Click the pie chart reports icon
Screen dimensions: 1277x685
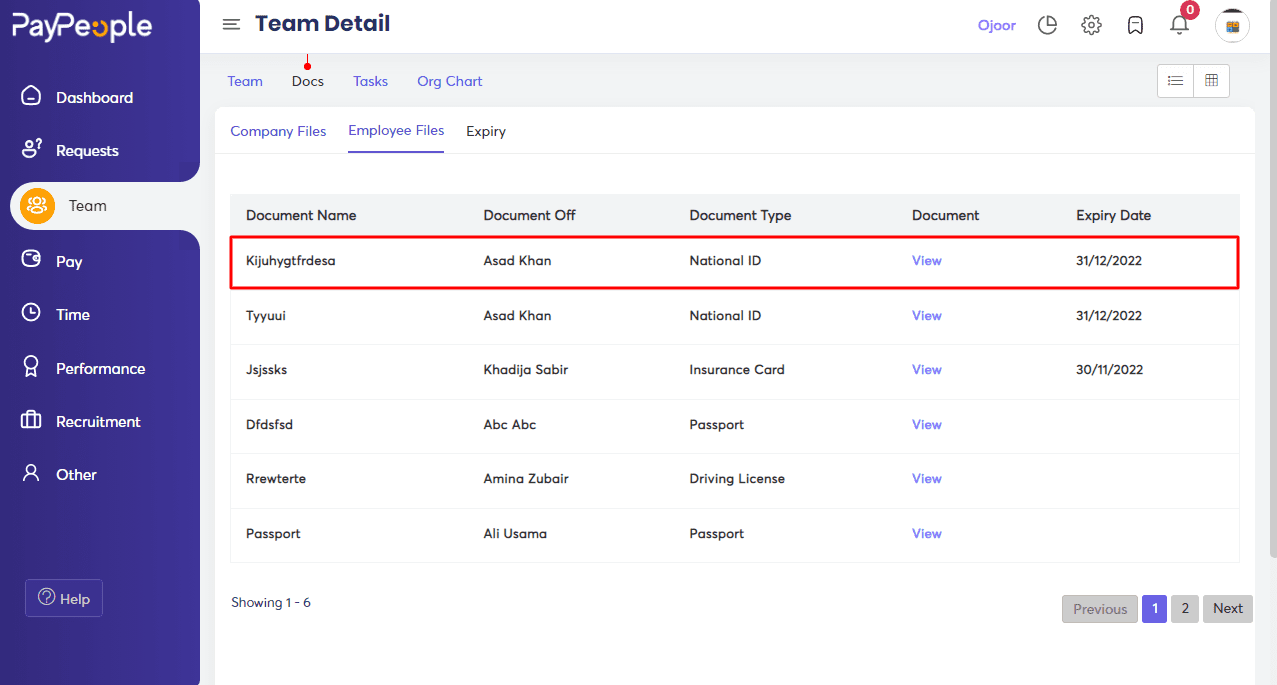pyautogui.click(x=1047, y=24)
